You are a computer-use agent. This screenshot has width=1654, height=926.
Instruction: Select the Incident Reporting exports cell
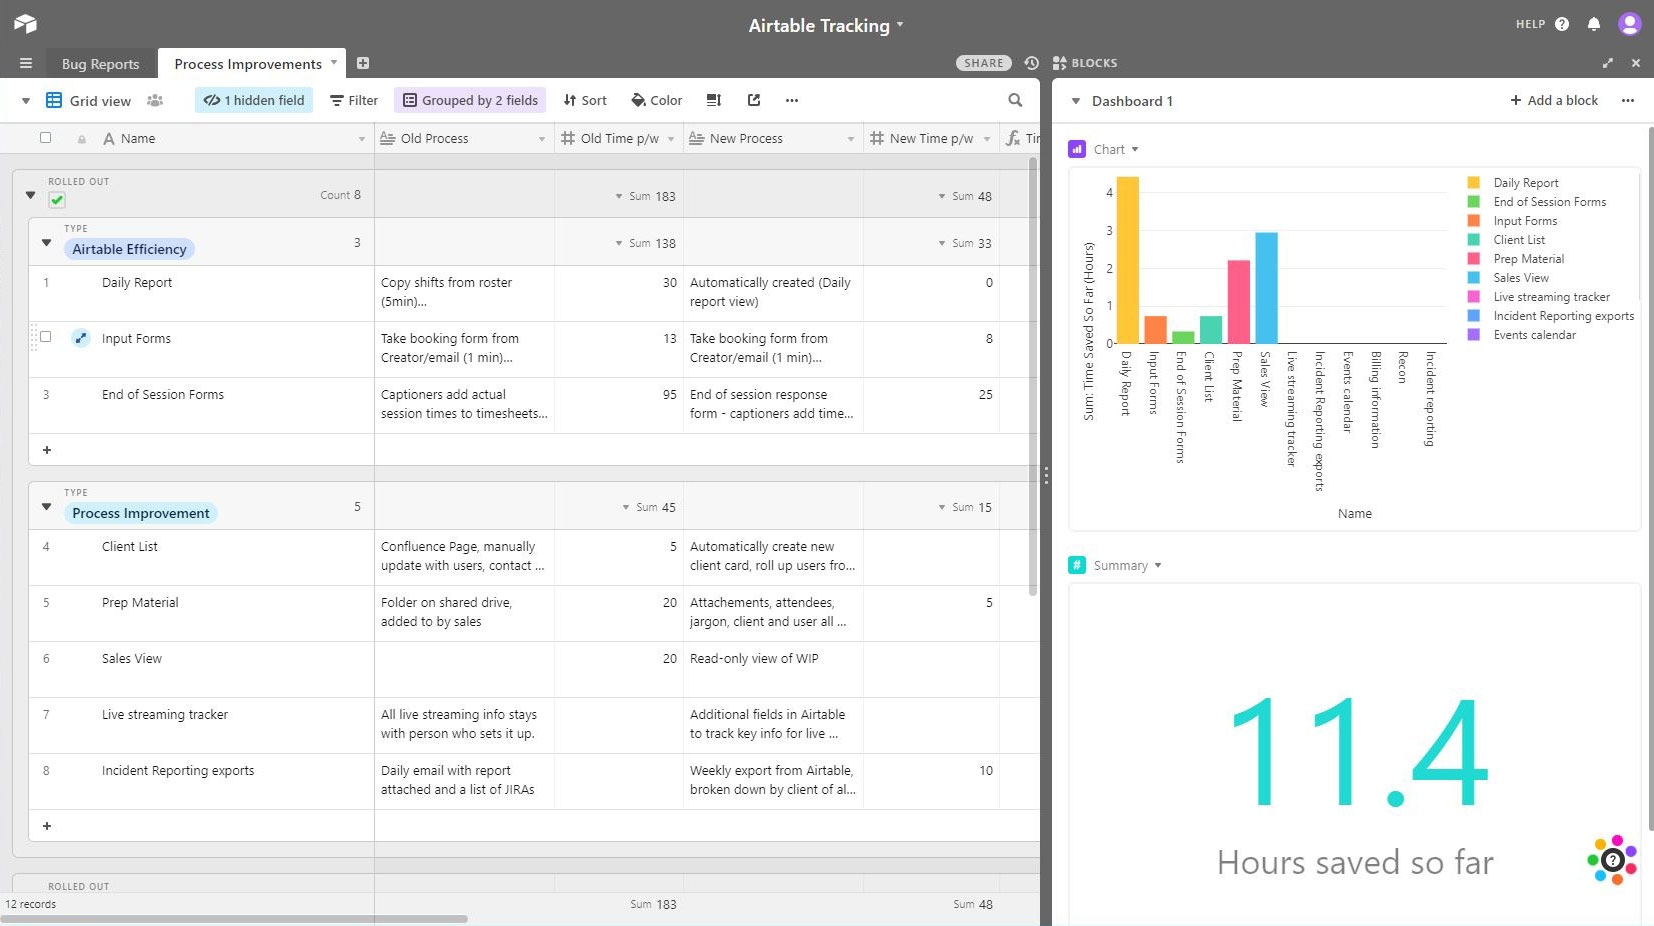pos(201,781)
